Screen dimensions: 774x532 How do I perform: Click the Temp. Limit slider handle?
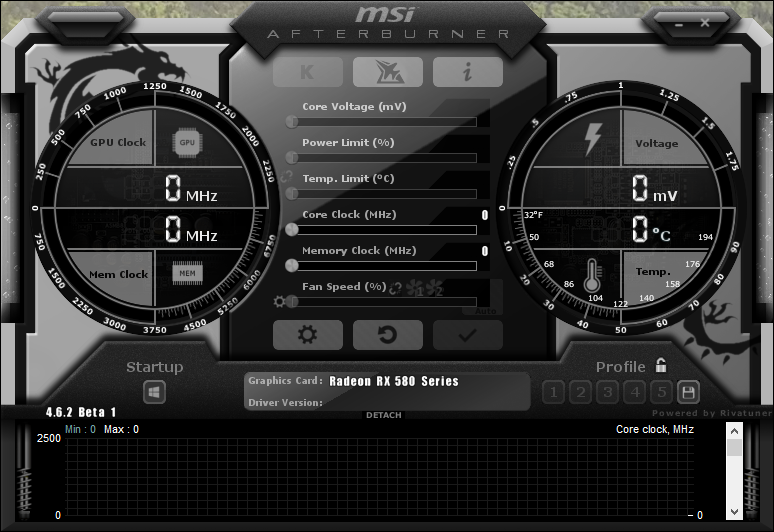[292, 193]
